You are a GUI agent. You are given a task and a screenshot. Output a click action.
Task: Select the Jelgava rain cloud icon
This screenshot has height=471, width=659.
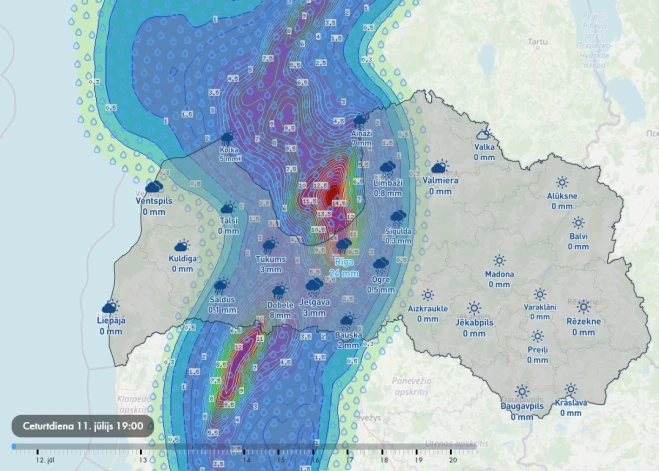tap(314, 286)
